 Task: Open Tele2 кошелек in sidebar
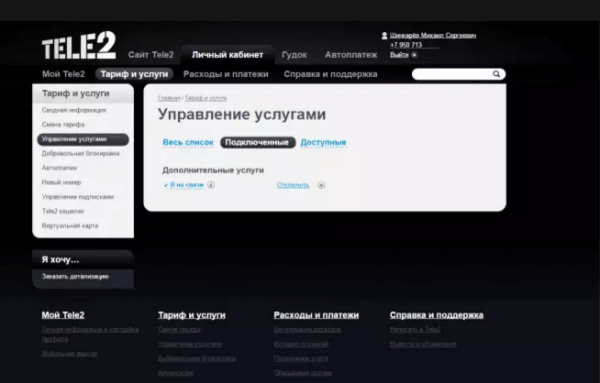coord(63,211)
